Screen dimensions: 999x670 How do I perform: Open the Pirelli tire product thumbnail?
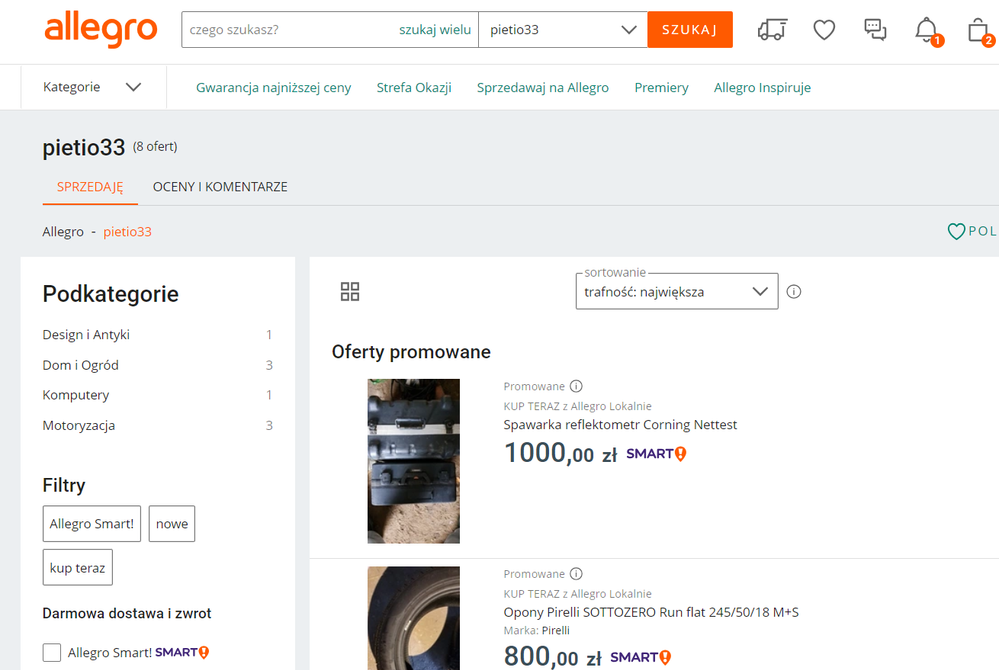pyautogui.click(x=413, y=618)
